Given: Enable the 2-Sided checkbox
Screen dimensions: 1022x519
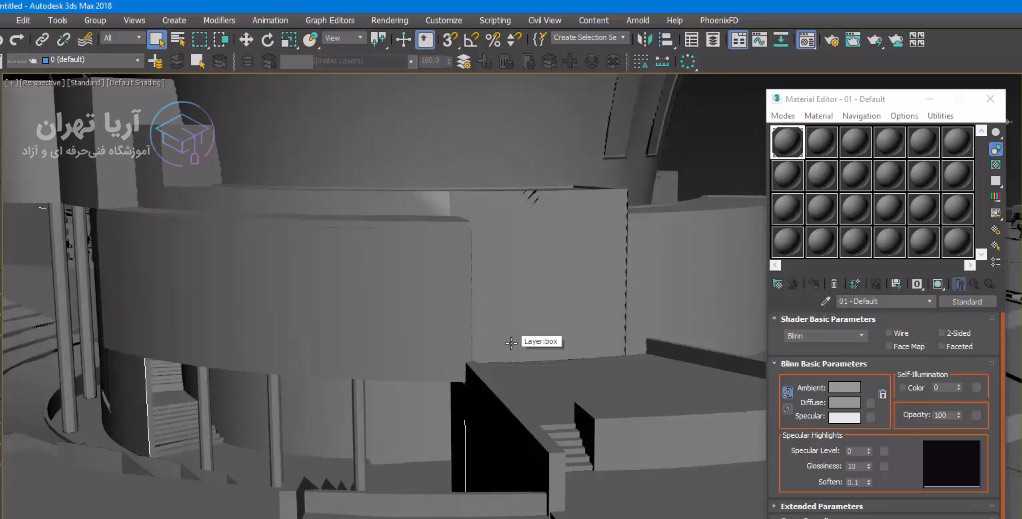Looking at the screenshot, I should pos(941,333).
